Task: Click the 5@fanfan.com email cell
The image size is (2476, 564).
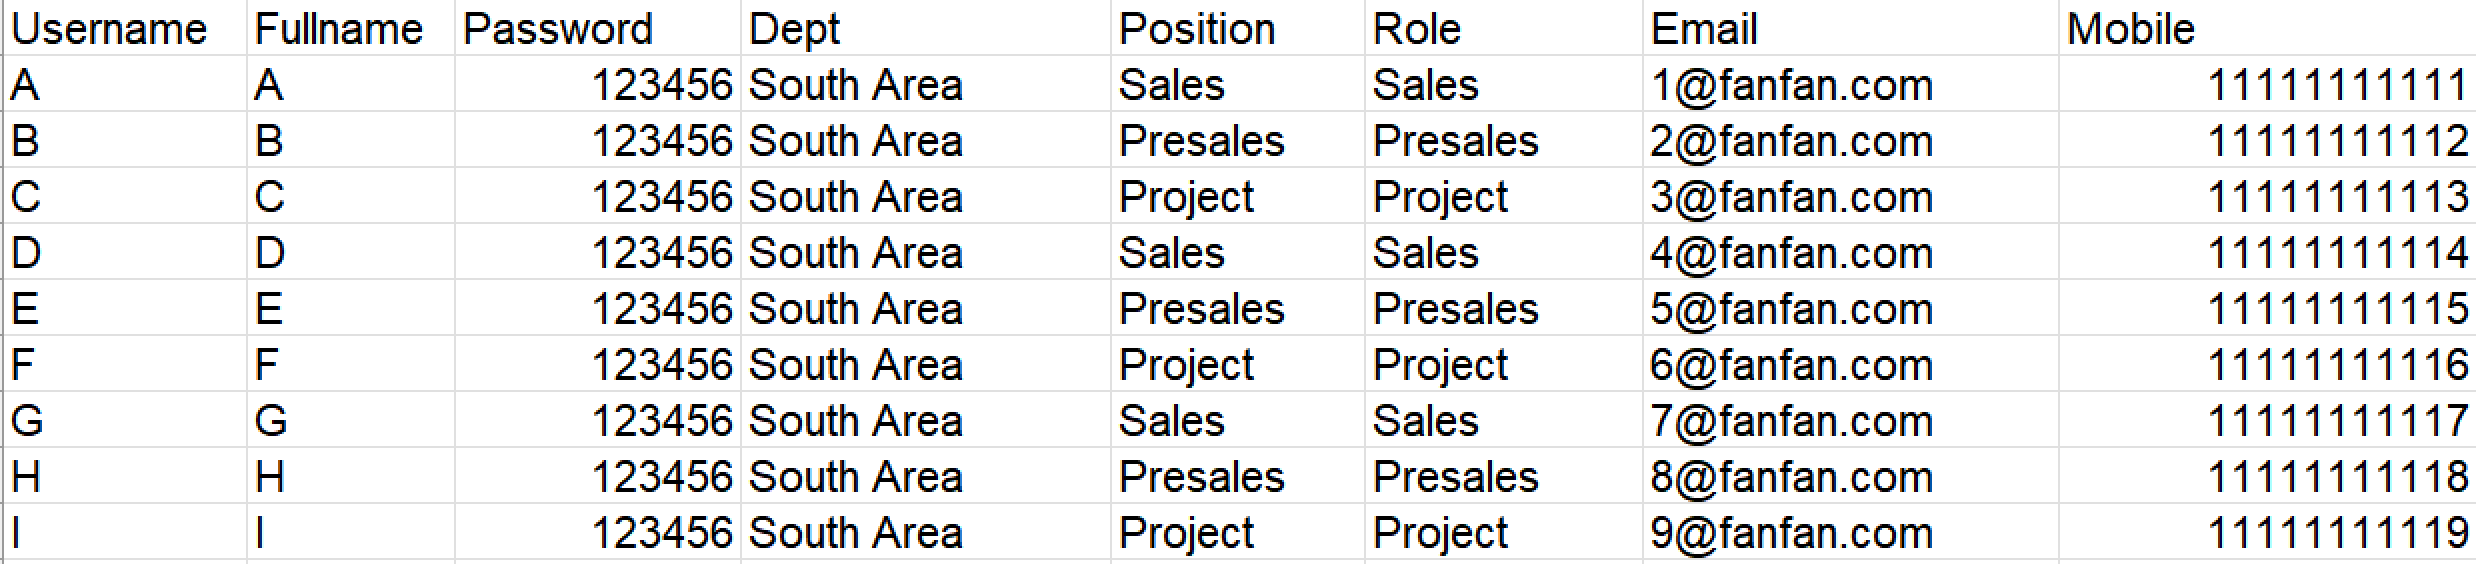Action: 1791,309
